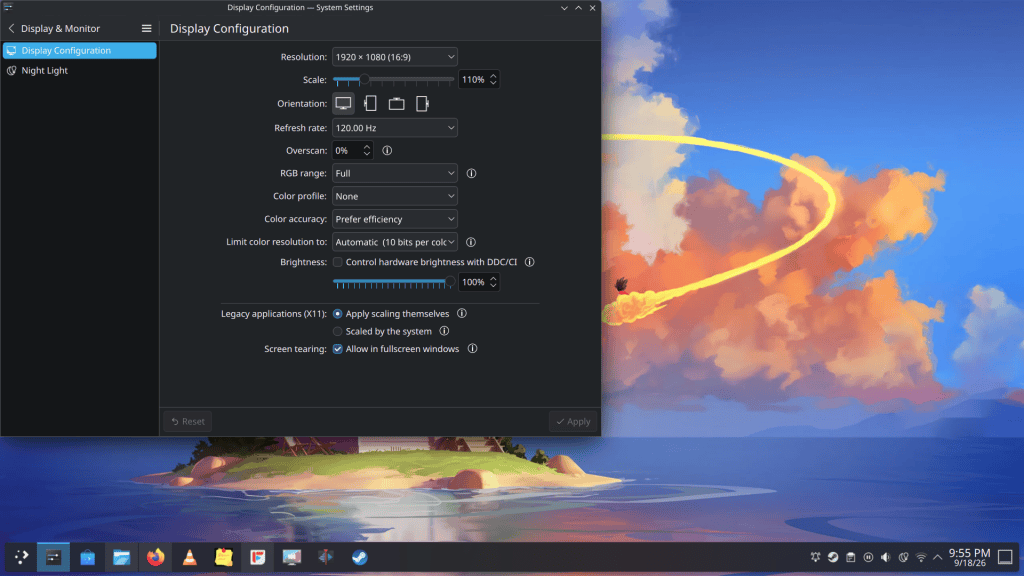Open Wi-Fi networks in system tray
This screenshot has width=1024, height=576.
click(x=921, y=557)
